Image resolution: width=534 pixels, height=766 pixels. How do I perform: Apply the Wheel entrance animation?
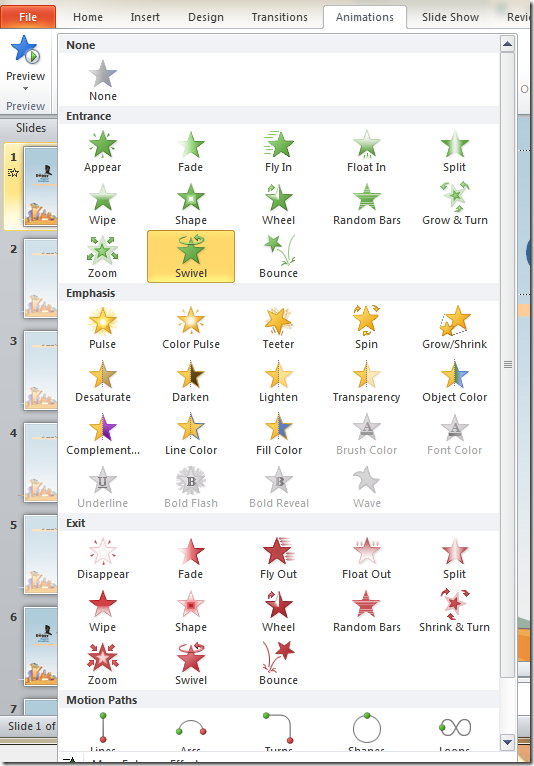(x=278, y=204)
